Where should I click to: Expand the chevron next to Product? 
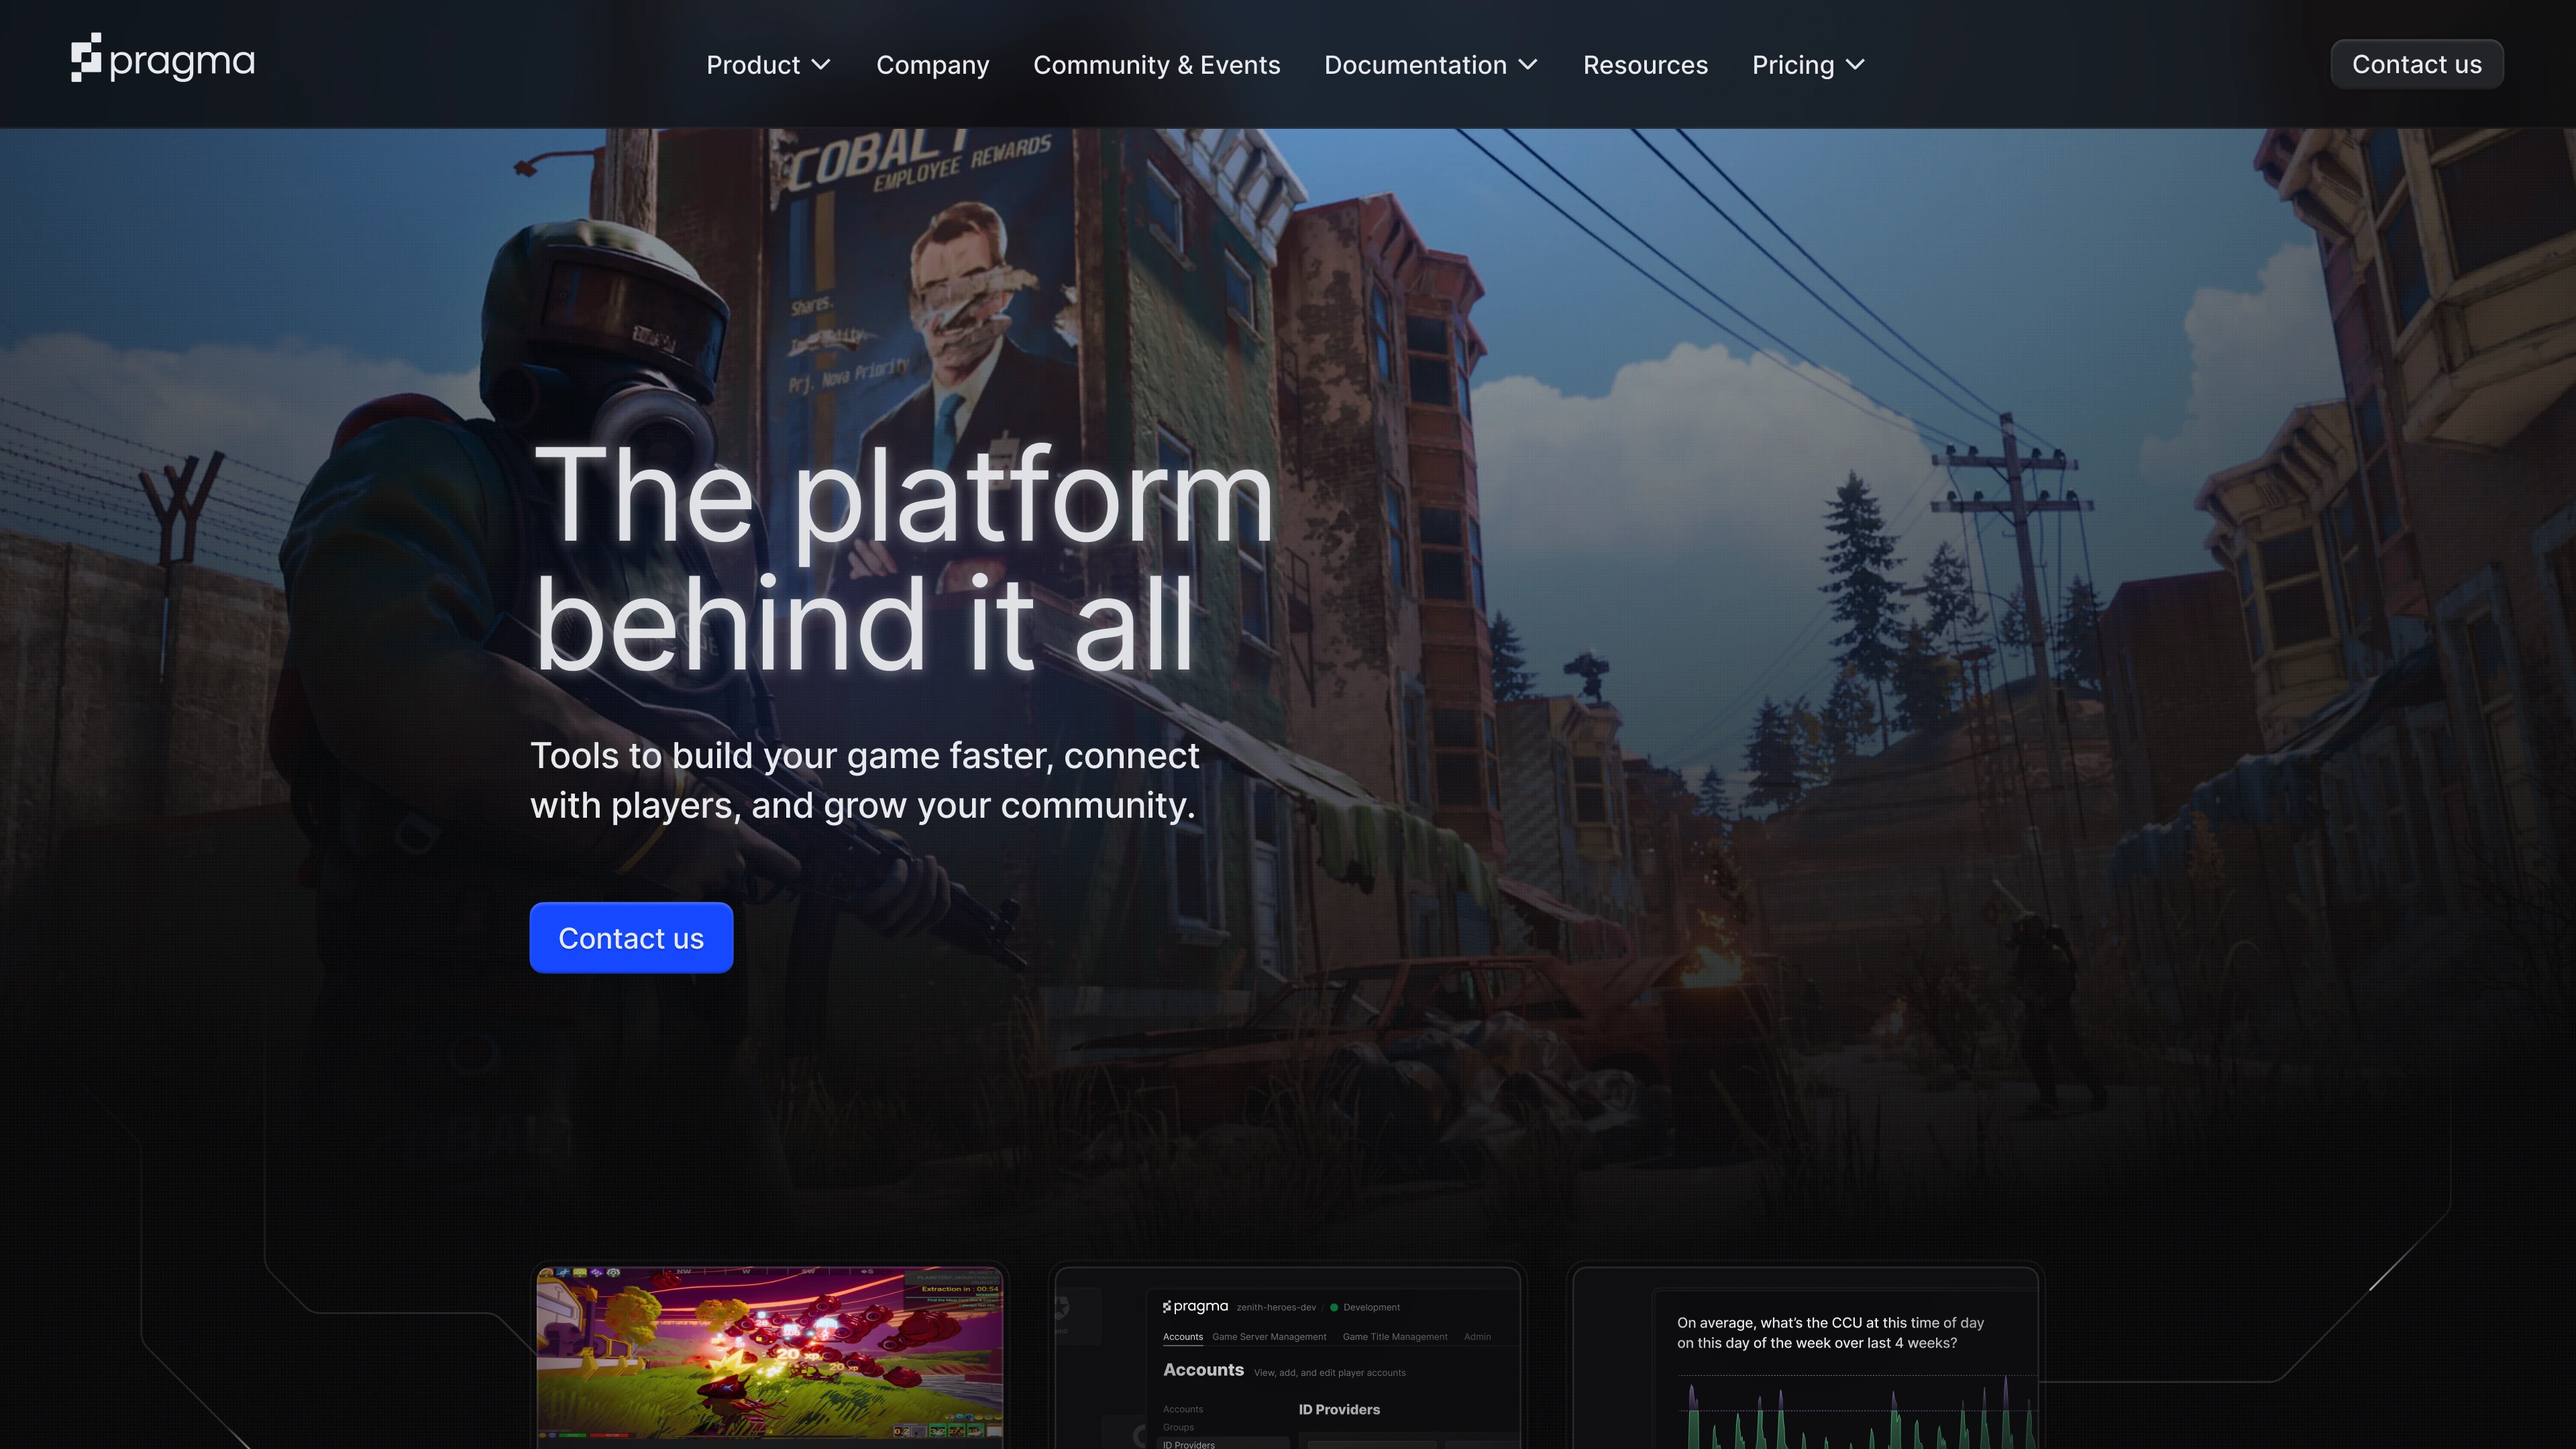(821, 65)
